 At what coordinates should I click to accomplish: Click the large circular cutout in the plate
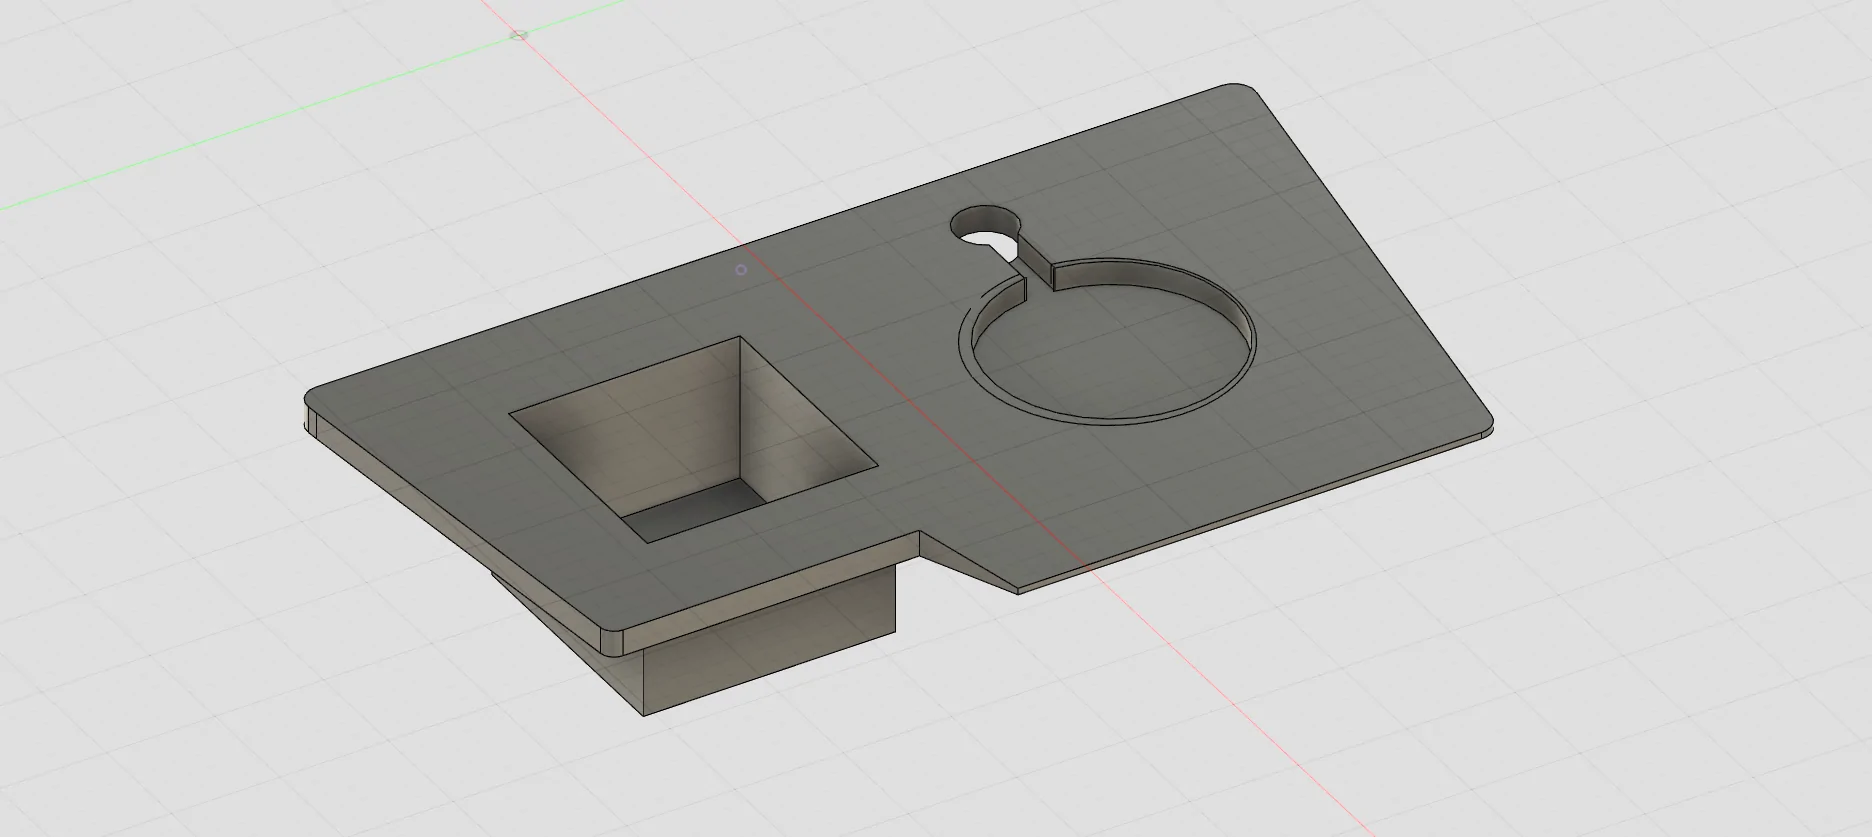point(1108,342)
